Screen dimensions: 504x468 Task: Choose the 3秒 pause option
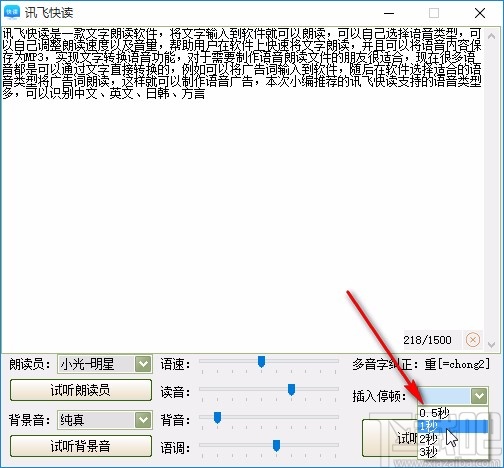452,452
